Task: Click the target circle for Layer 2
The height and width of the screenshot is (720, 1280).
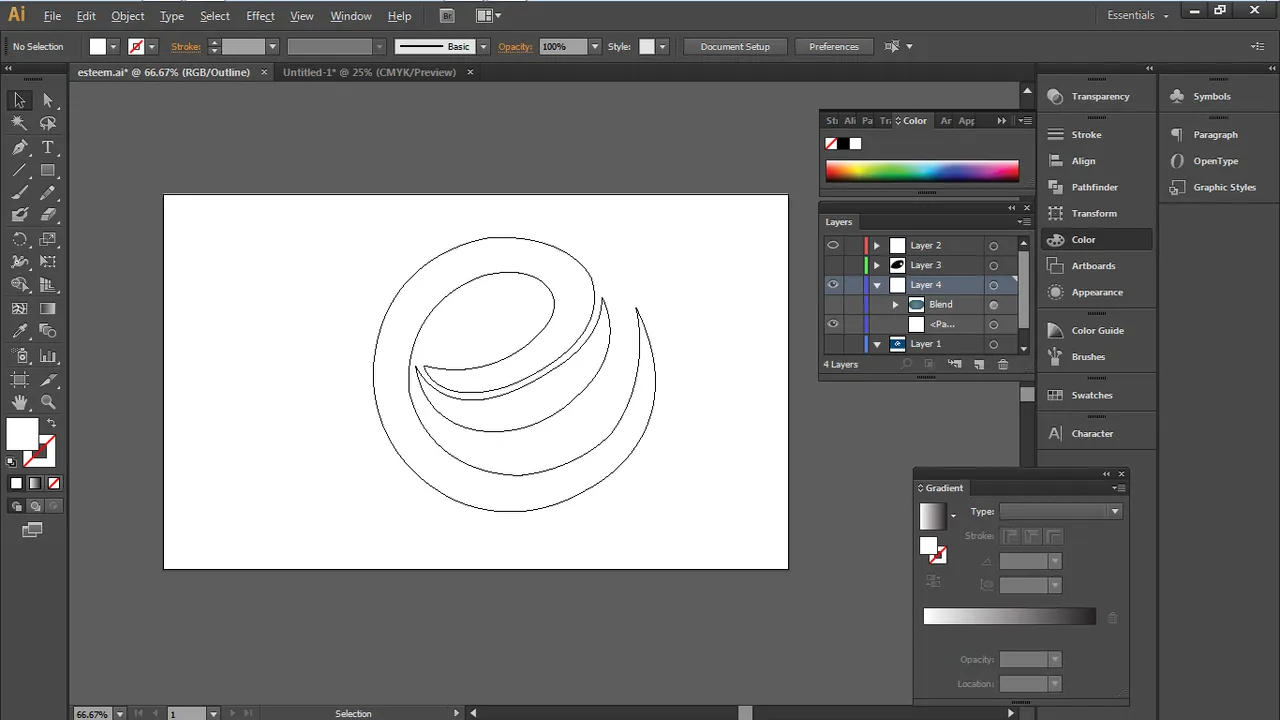Action: point(993,246)
